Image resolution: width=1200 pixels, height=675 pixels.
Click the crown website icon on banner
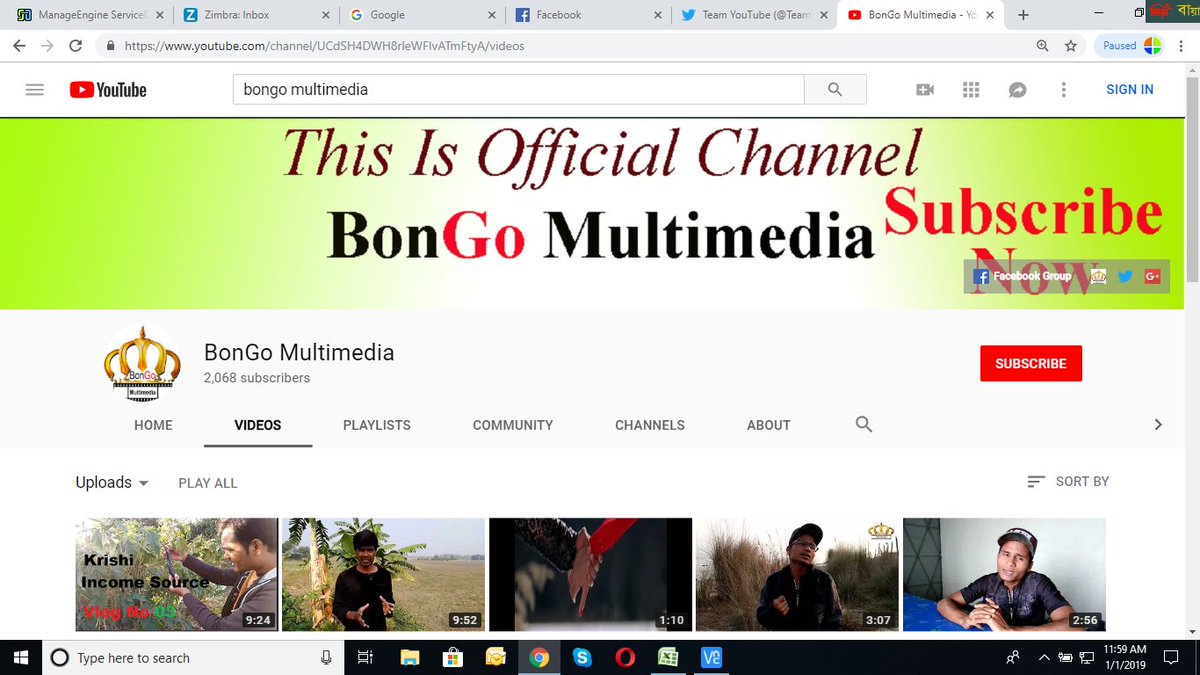coord(1098,276)
